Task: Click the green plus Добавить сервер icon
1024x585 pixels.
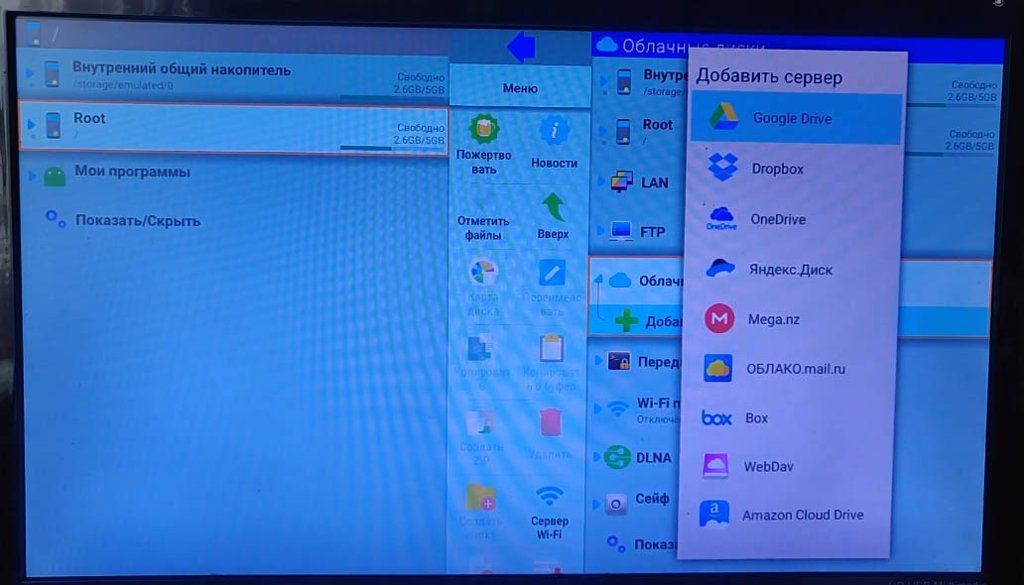Action: click(x=626, y=321)
